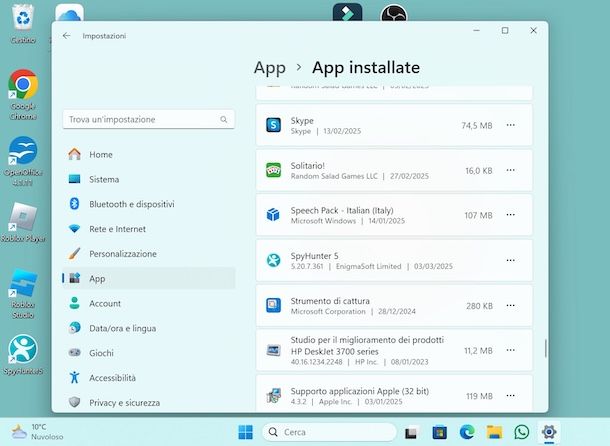The image size is (610, 446).
Task: Open Sistema settings section
Action: 149,179
